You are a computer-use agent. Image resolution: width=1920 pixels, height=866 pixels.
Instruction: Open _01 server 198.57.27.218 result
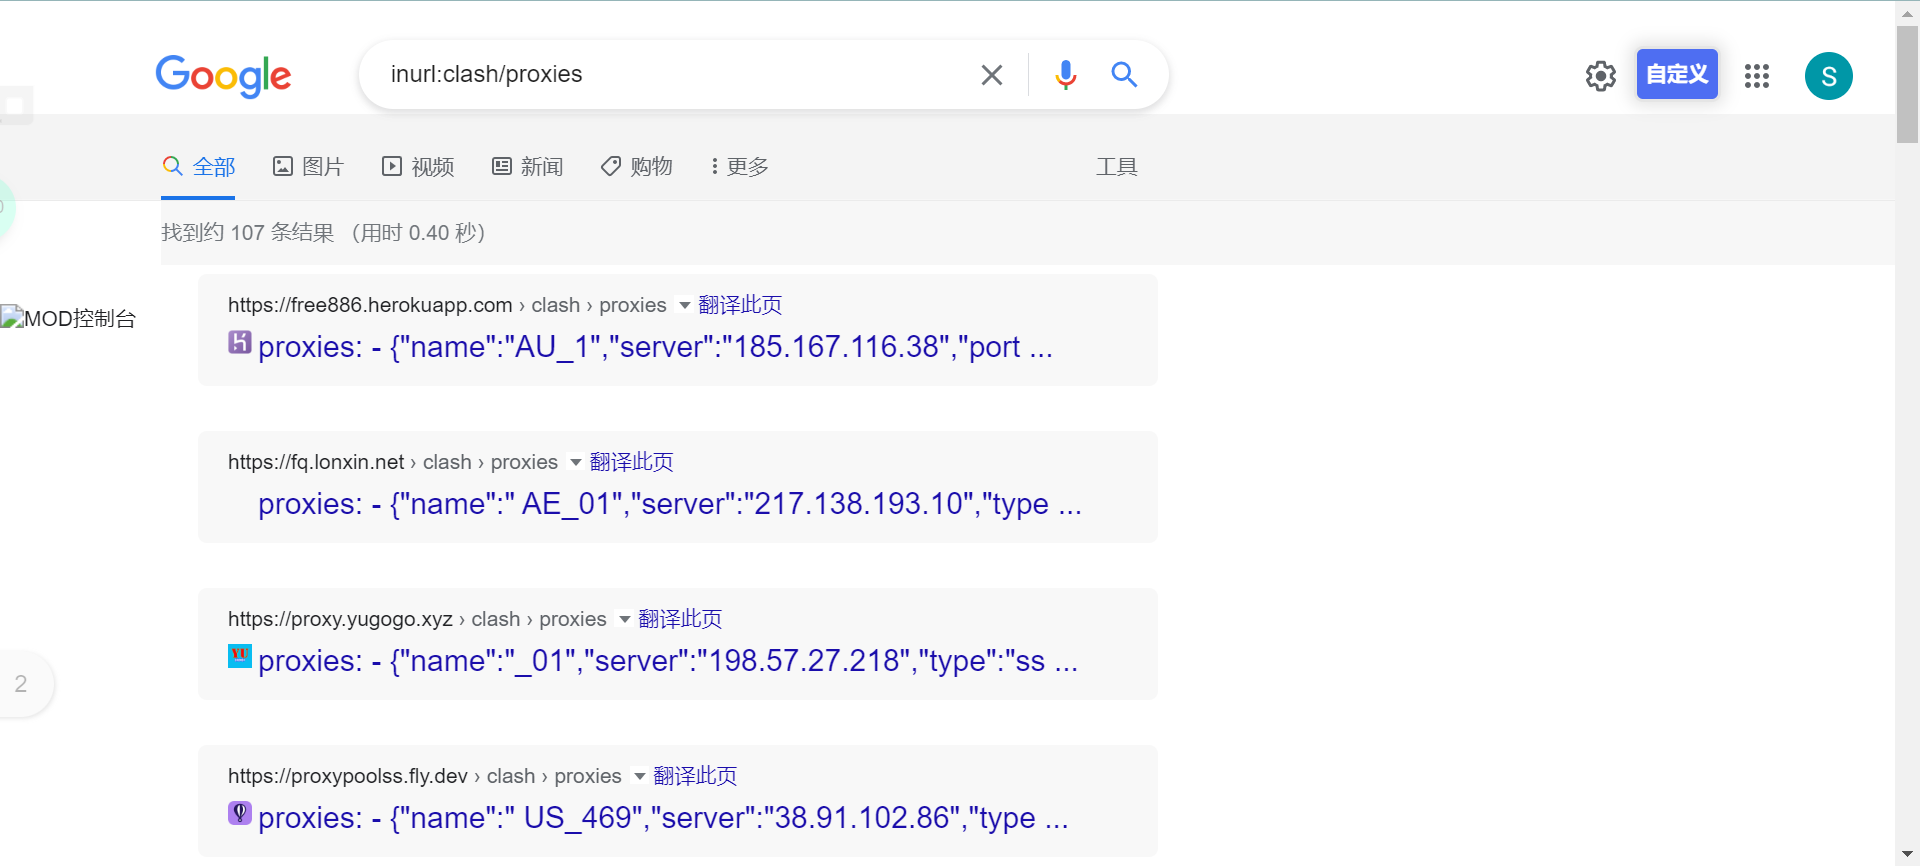(668, 661)
